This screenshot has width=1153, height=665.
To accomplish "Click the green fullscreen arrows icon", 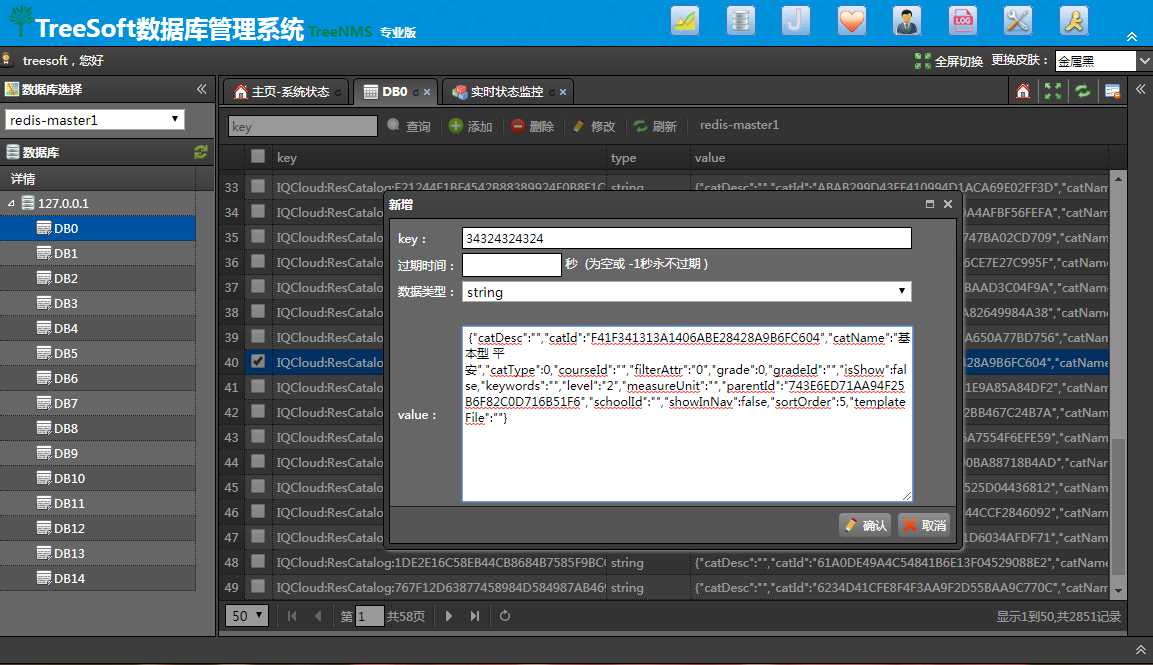I will (1053, 91).
